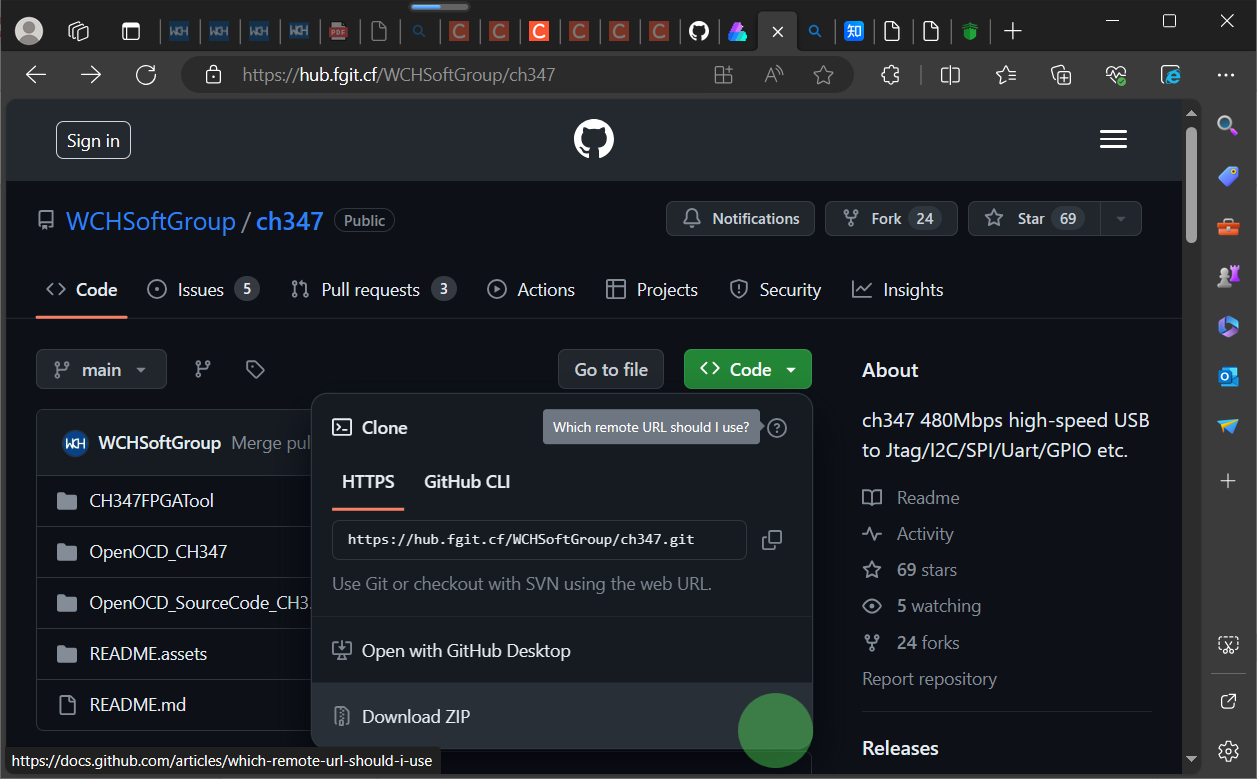Viewport: 1257px width, 779px height.
Task: Click the Notifications button
Action: (x=740, y=219)
